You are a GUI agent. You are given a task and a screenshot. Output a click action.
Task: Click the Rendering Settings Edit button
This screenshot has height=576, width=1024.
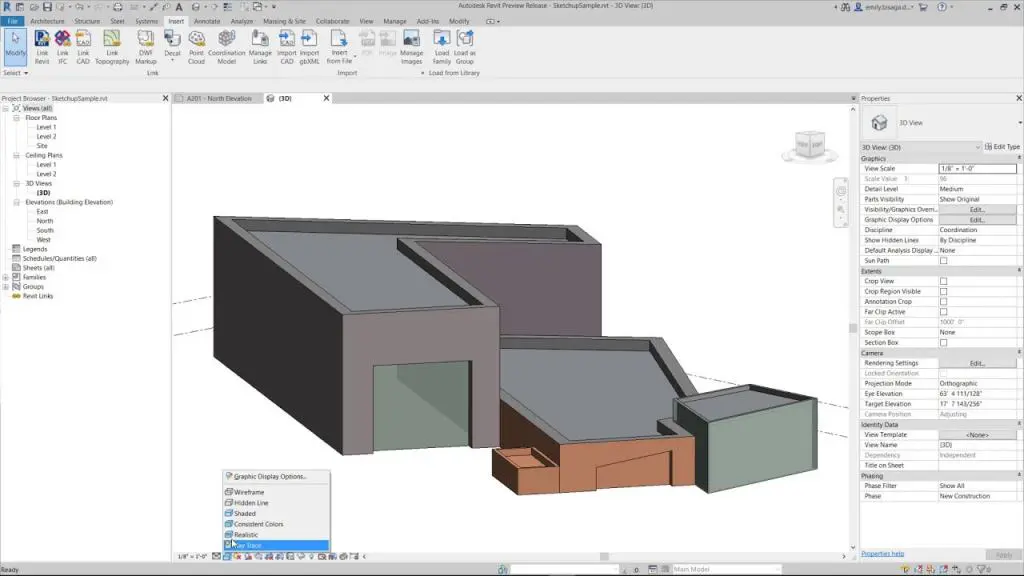pos(978,362)
